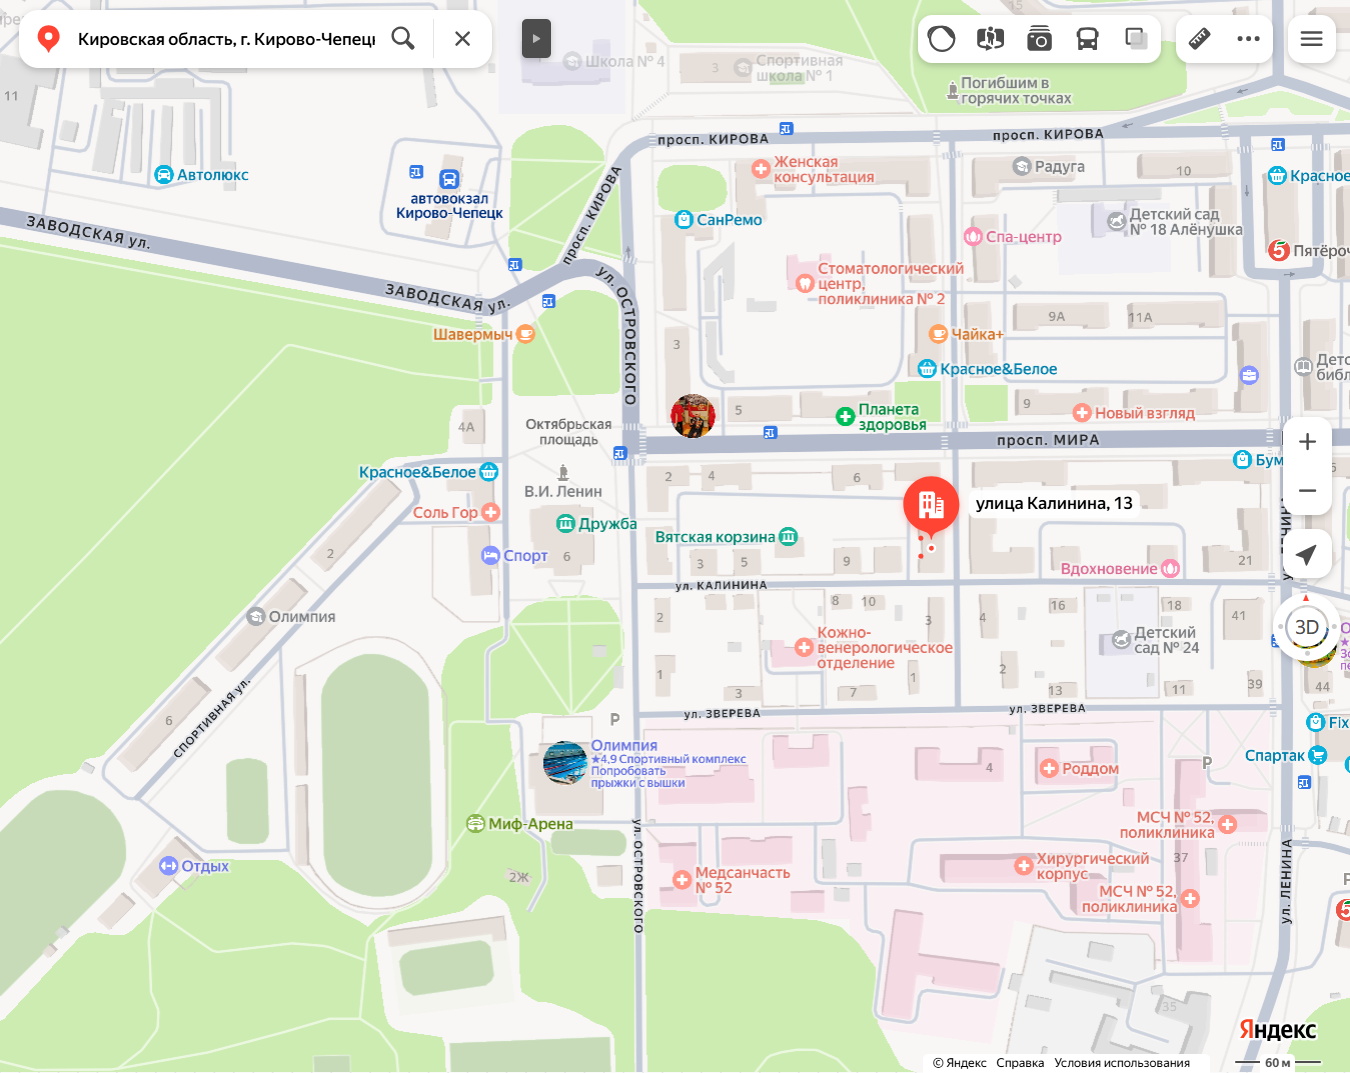Open the hamburger main menu
This screenshot has height=1073, width=1350.
tap(1311, 39)
